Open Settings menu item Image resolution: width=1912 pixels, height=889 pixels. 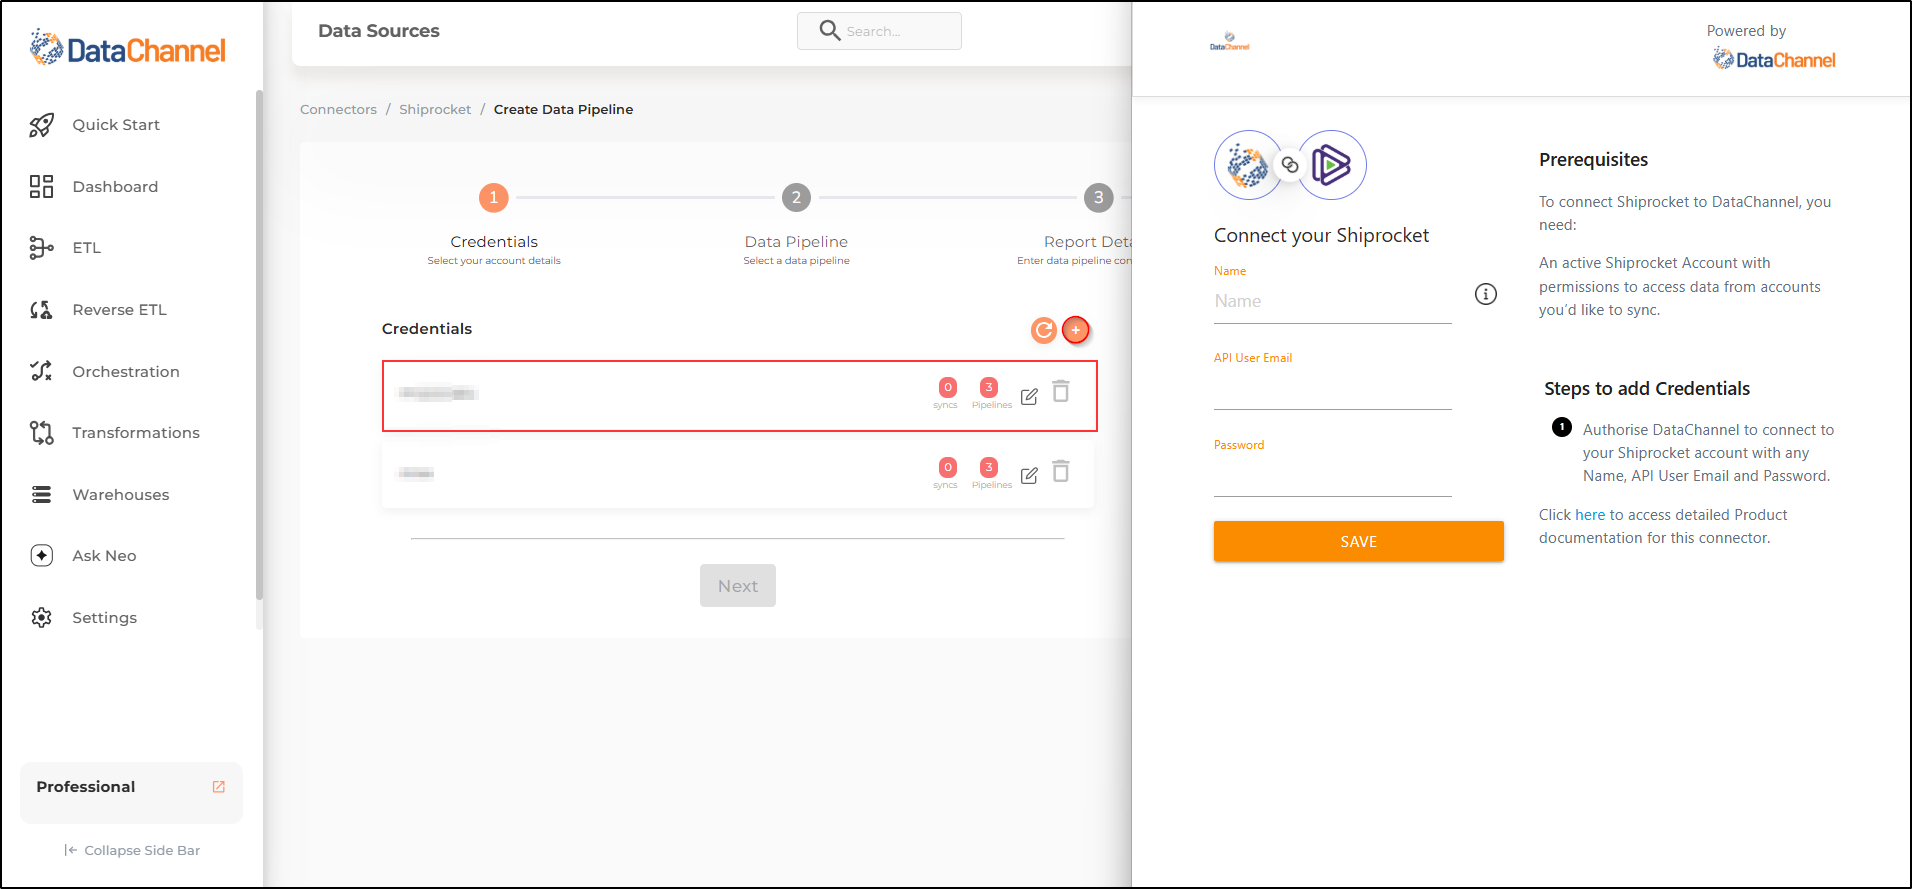[x=104, y=618]
